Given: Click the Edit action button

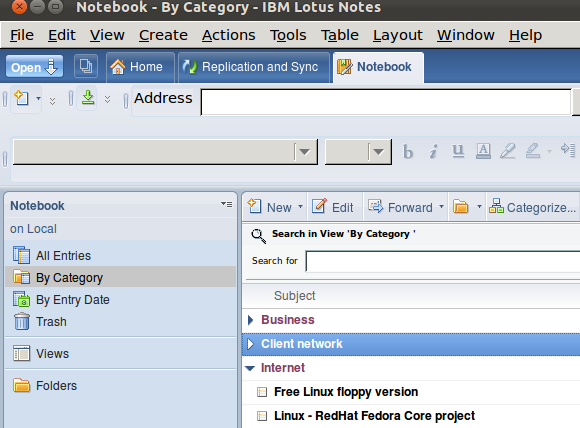Looking at the screenshot, I should (333, 207).
